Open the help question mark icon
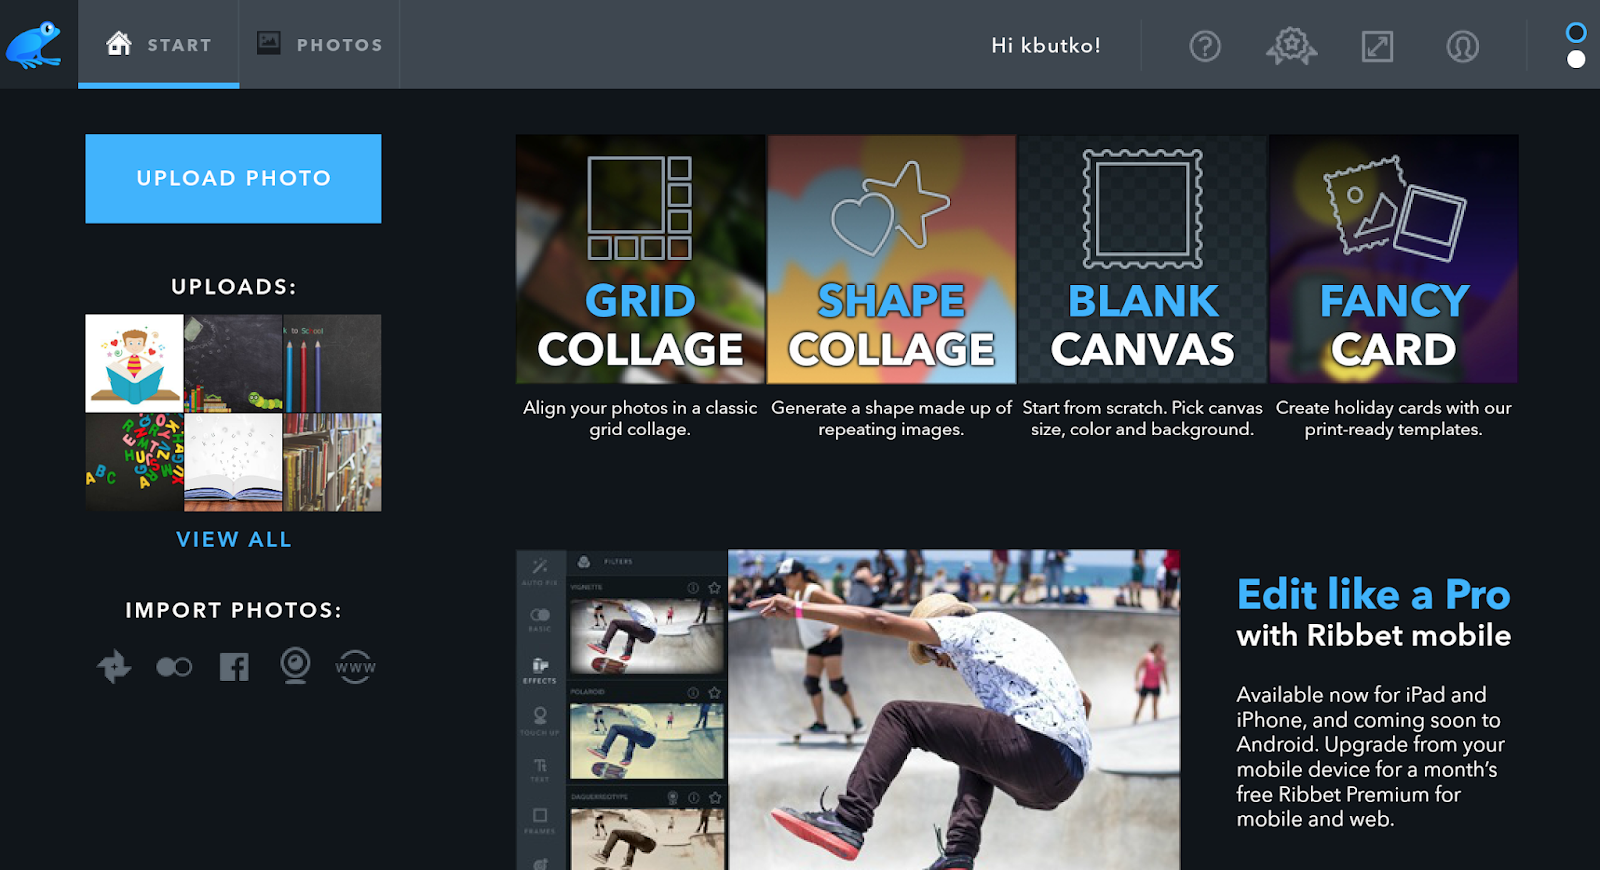 1205,46
